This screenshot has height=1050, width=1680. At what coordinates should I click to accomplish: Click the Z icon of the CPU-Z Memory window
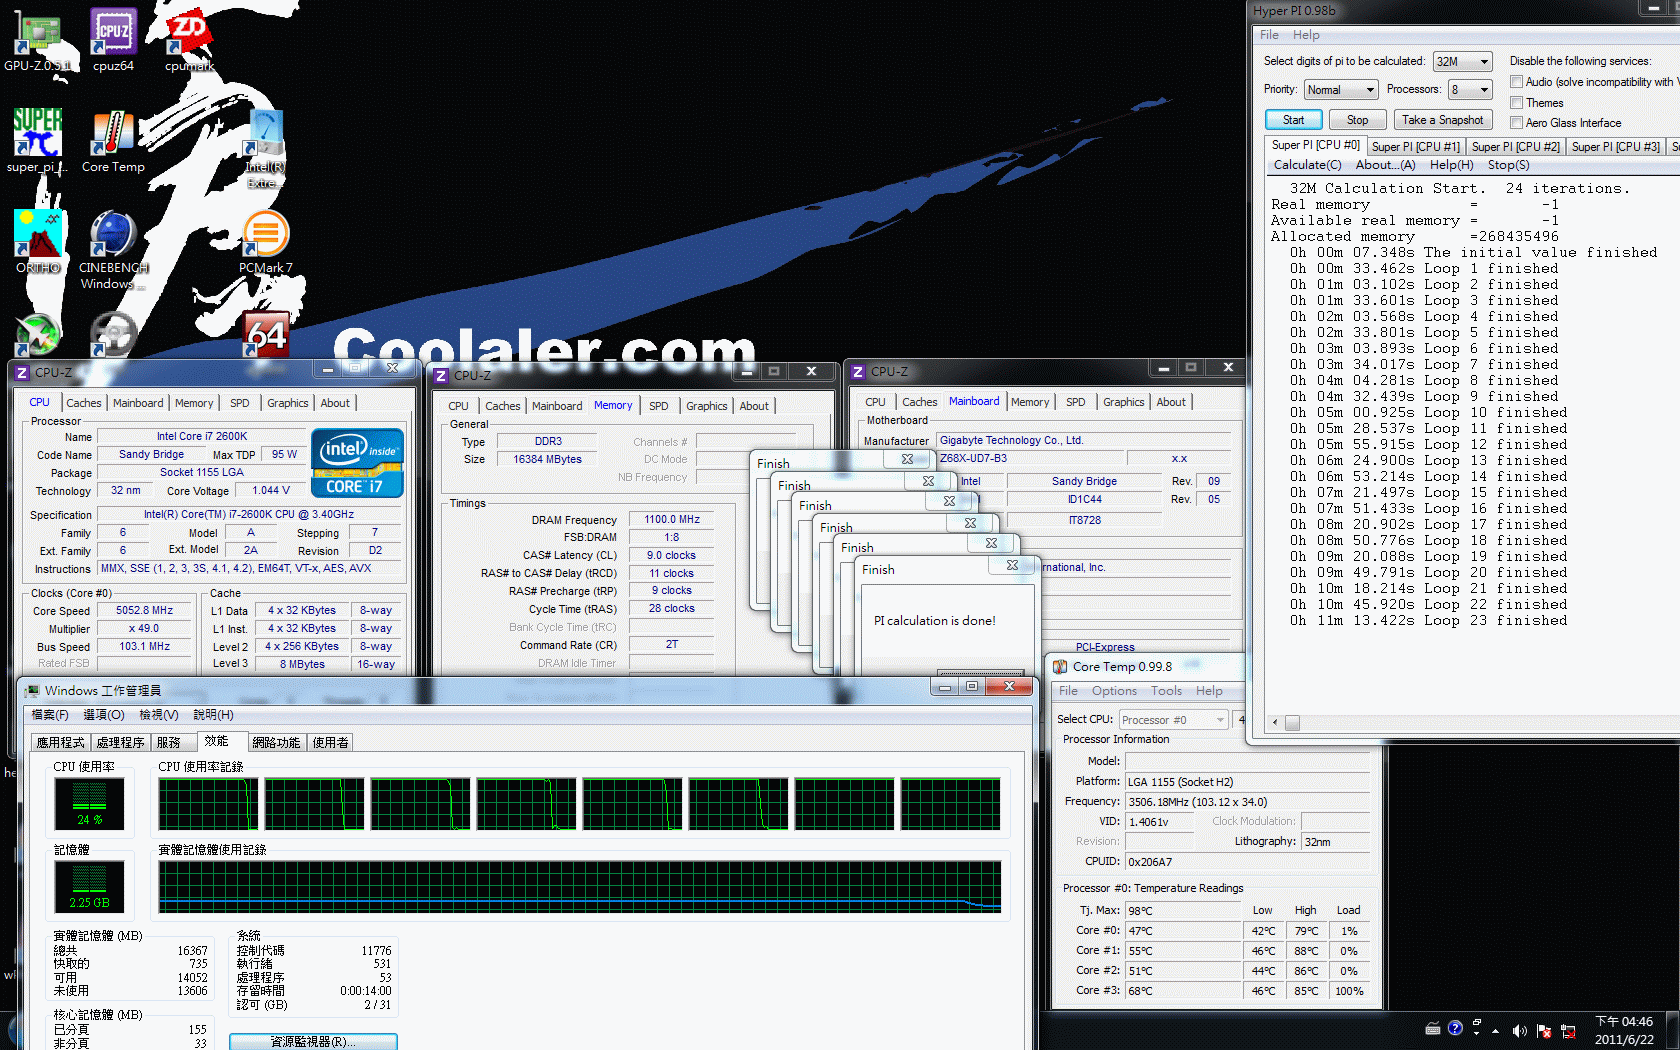point(441,376)
